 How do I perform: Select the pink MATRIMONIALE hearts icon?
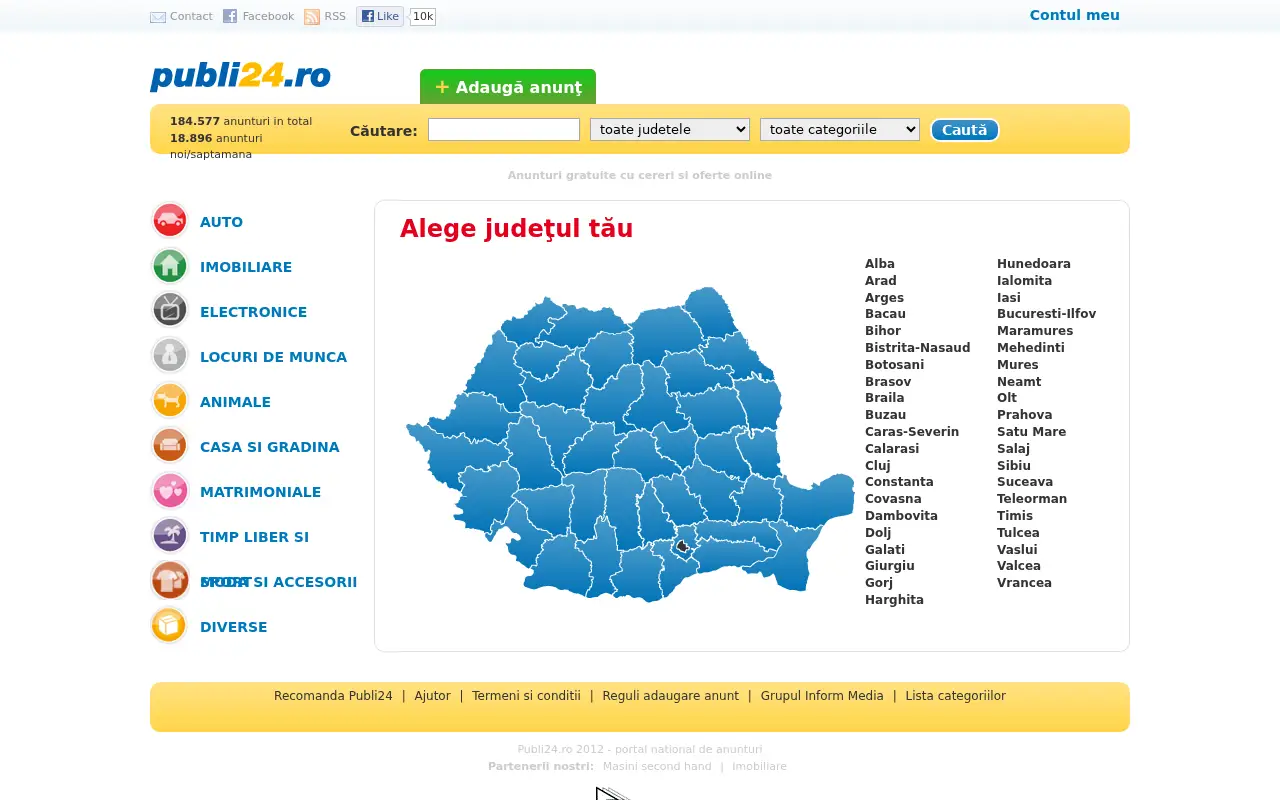[170, 490]
